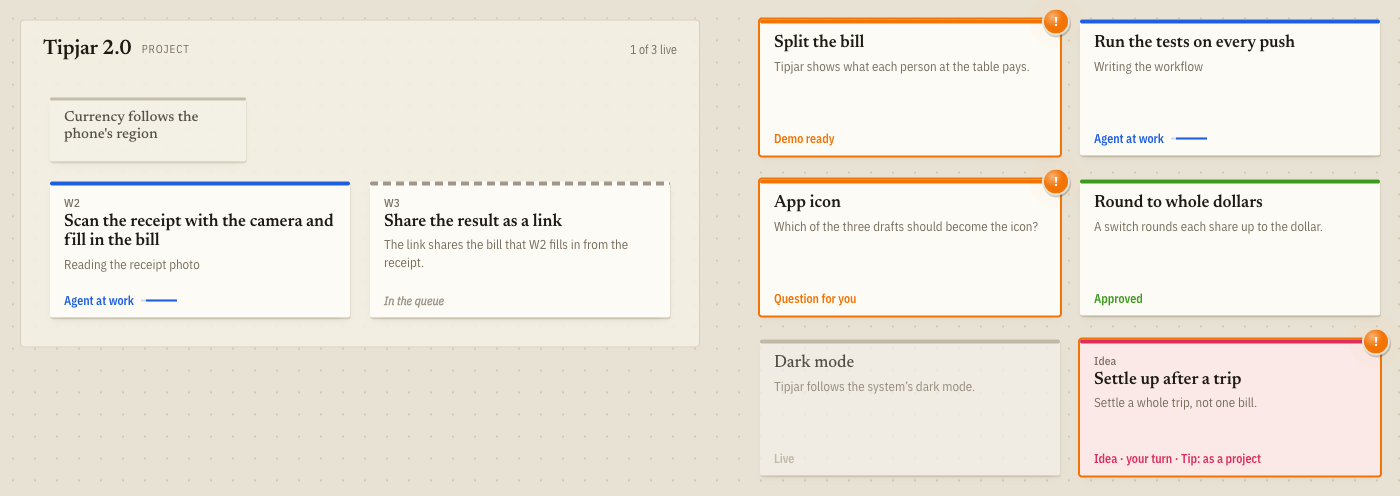Click the Live status on Dark mode
Screen dimensions: 1400x496
click(x=784, y=459)
